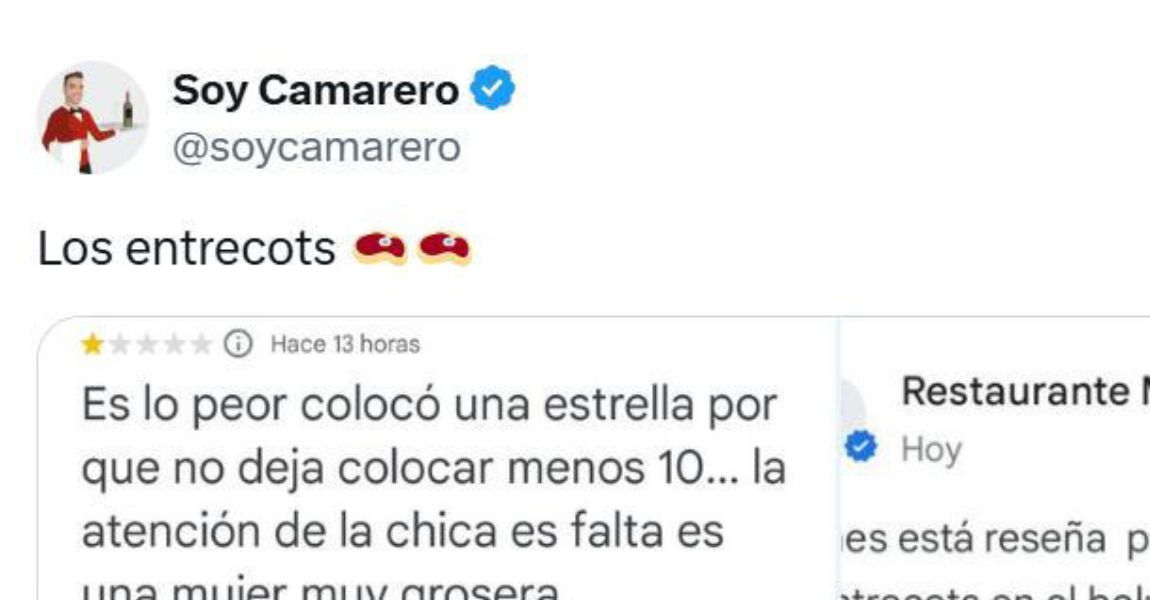Open the @soycamarero handle link

coord(316,147)
